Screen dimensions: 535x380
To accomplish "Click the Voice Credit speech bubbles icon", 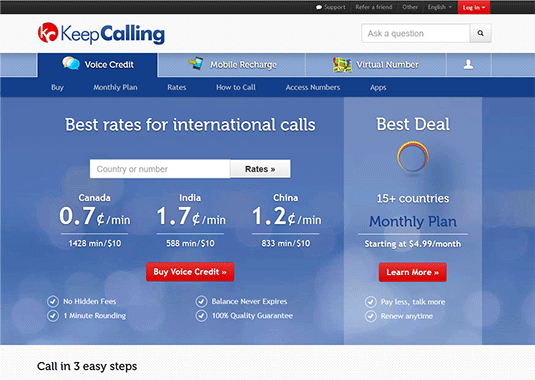I will 71,63.
